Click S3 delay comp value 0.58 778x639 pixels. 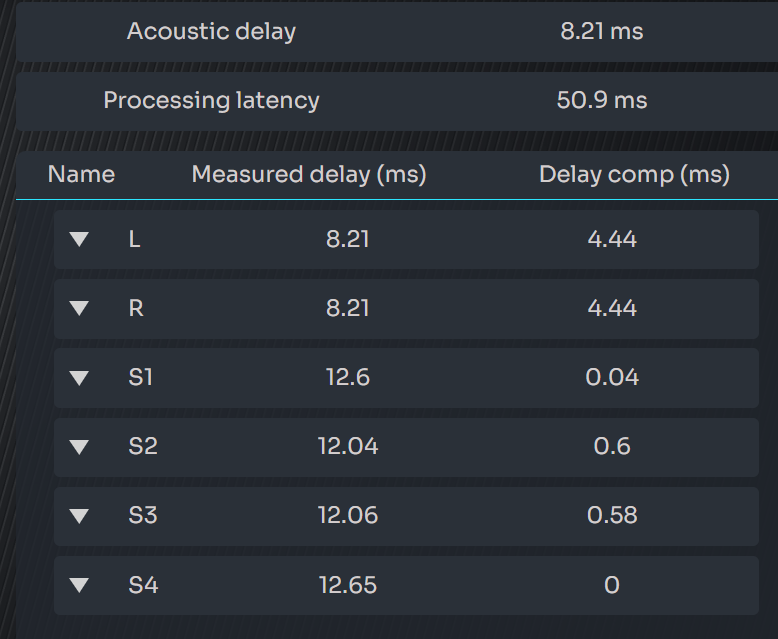pyautogui.click(x=612, y=516)
